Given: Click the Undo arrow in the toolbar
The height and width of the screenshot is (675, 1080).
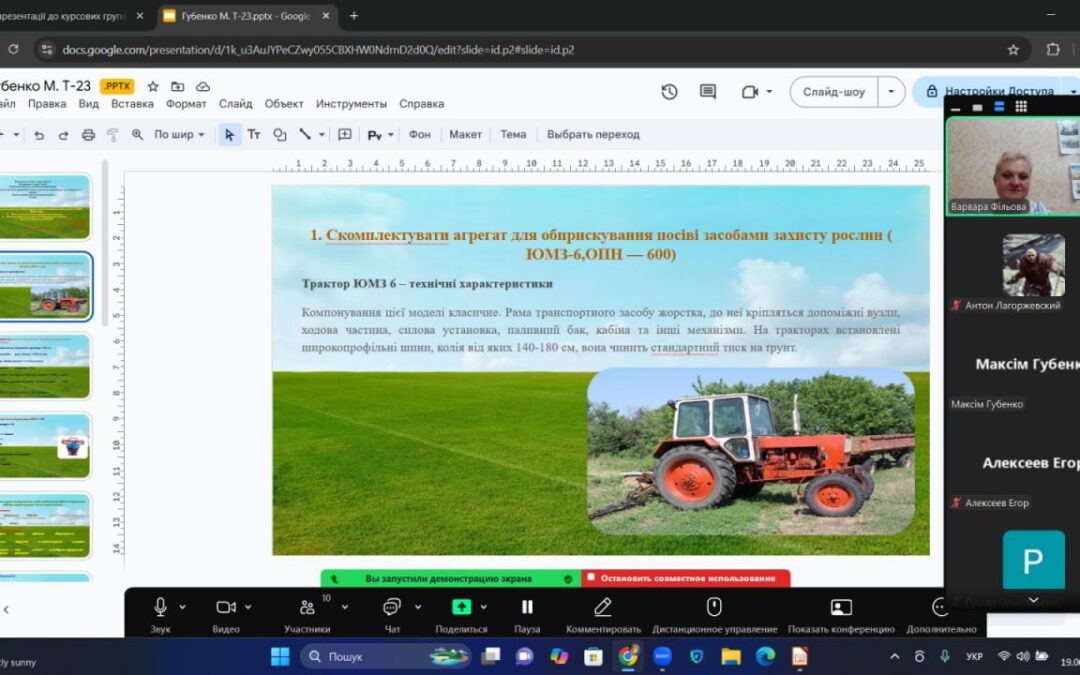Looking at the screenshot, I should click(39, 135).
